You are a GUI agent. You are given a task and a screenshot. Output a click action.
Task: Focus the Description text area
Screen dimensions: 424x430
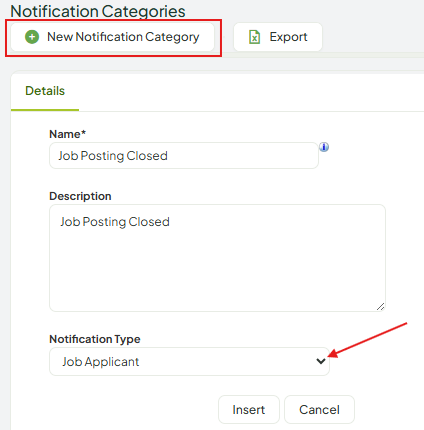pos(217,258)
